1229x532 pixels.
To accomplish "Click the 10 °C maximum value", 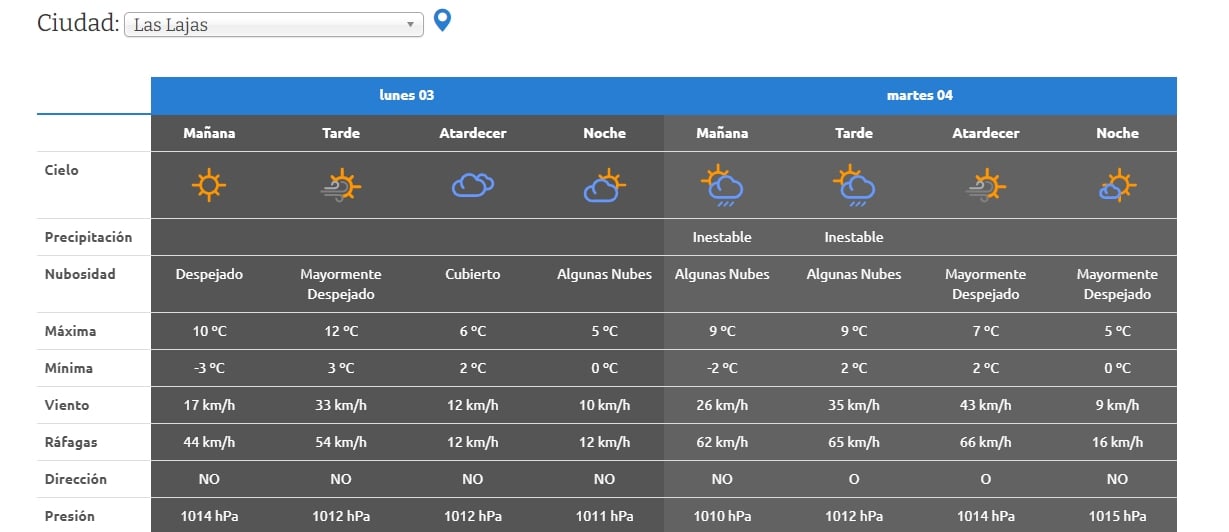I will pos(209,331).
